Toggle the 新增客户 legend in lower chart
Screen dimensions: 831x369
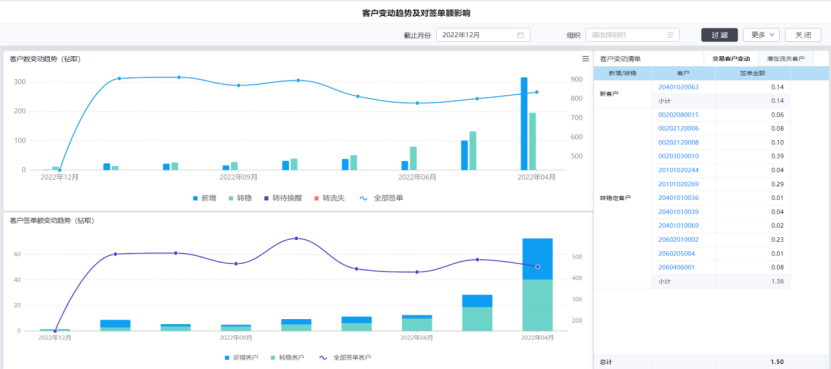pos(241,357)
